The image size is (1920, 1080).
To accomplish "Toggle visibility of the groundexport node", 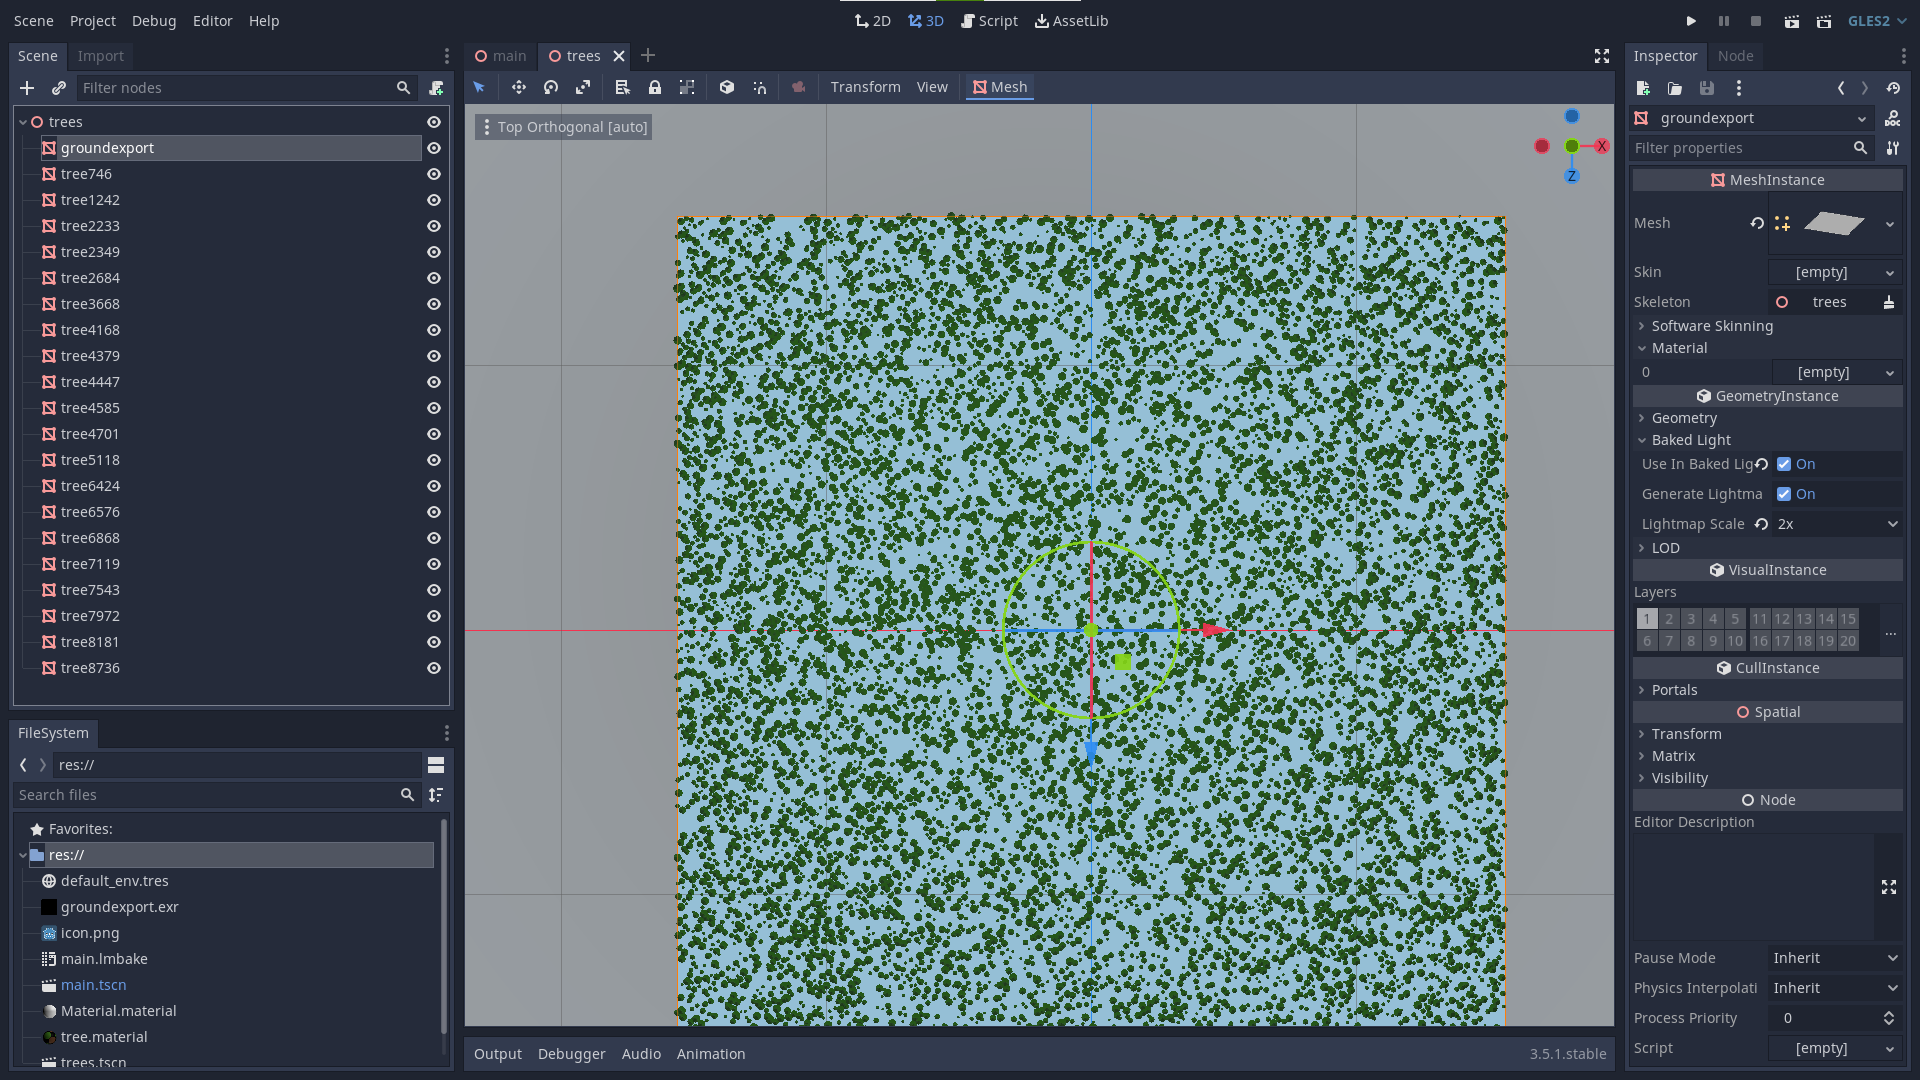I will click(x=433, y=147).
